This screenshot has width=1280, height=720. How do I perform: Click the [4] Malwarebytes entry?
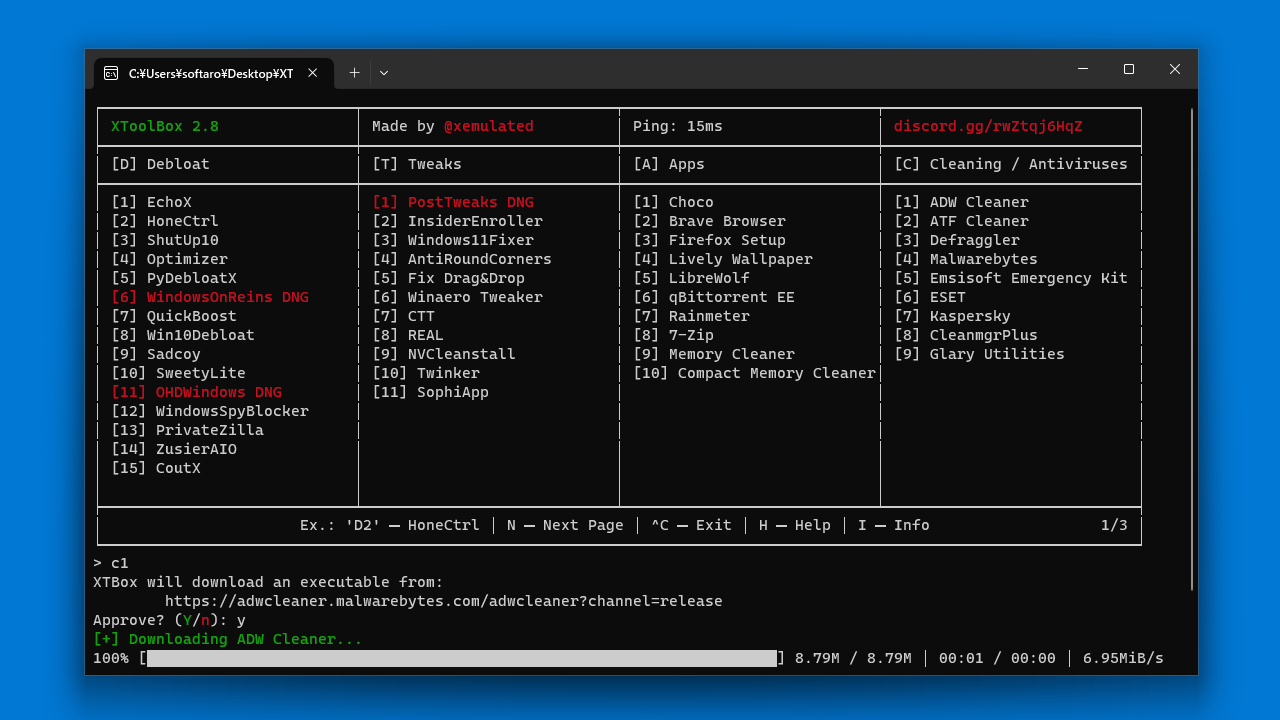966,259
